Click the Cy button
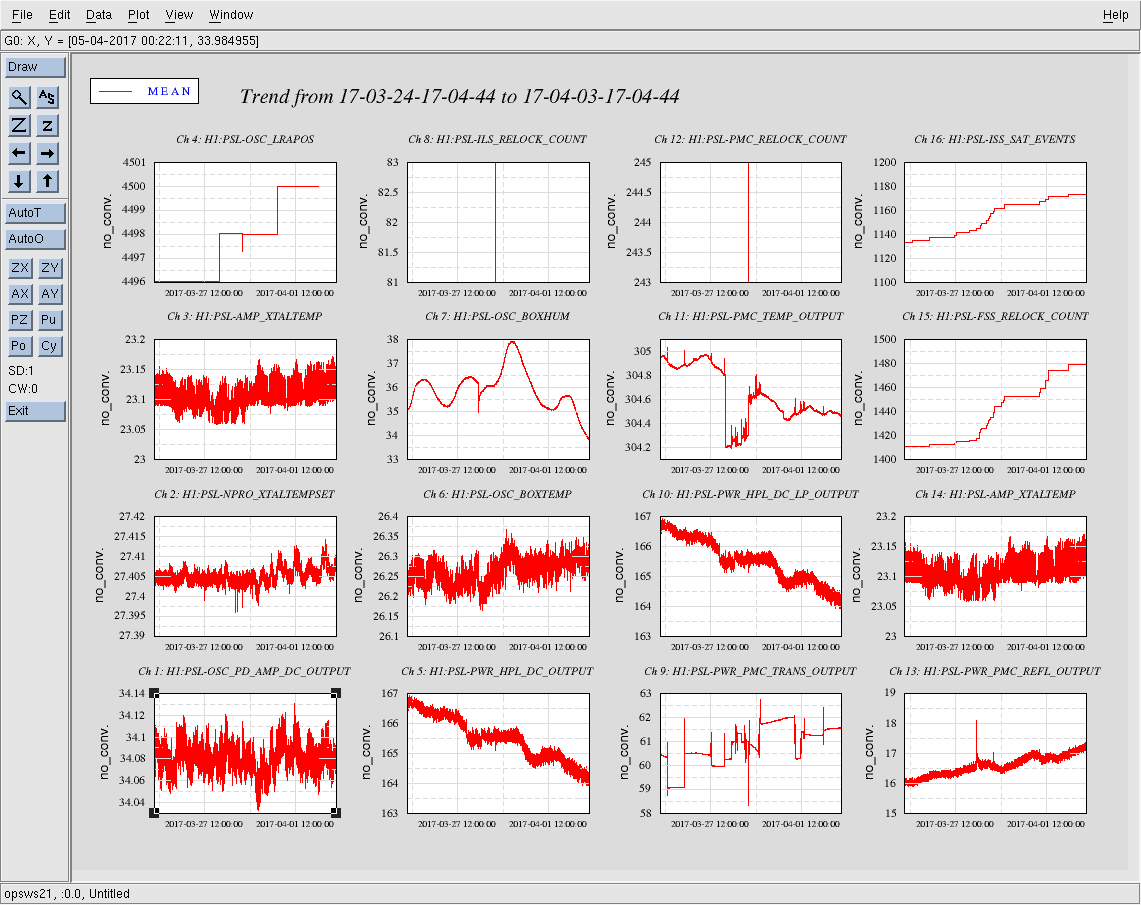This screenshot has height=905, width=1141. coord(49,346)
